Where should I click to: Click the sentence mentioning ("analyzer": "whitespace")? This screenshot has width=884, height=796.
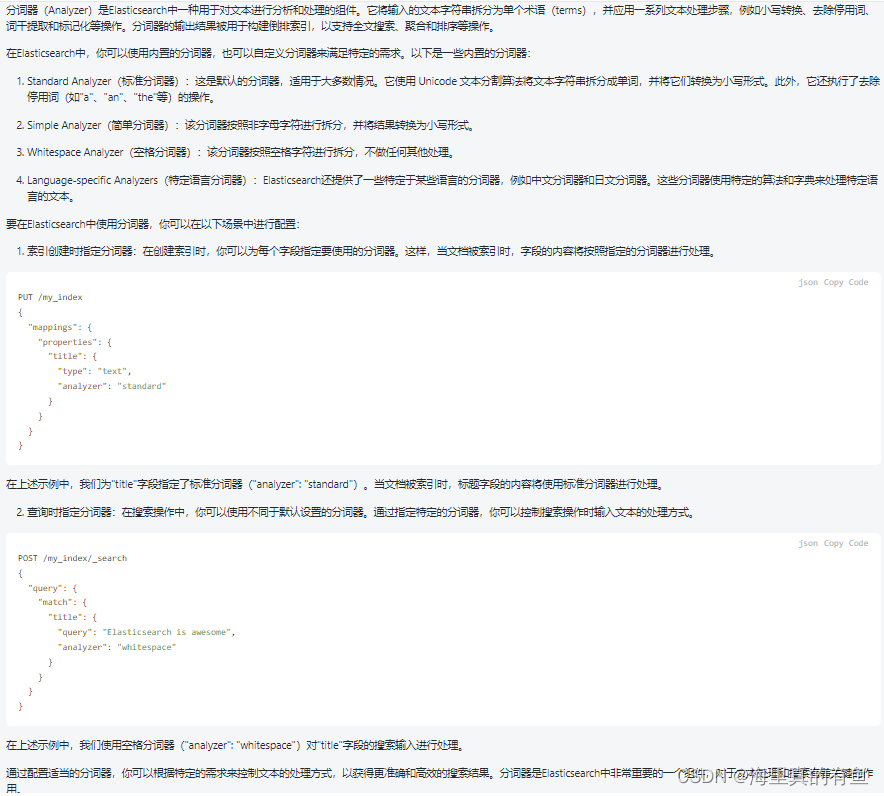pyautogui.click(x=236, y=745)
